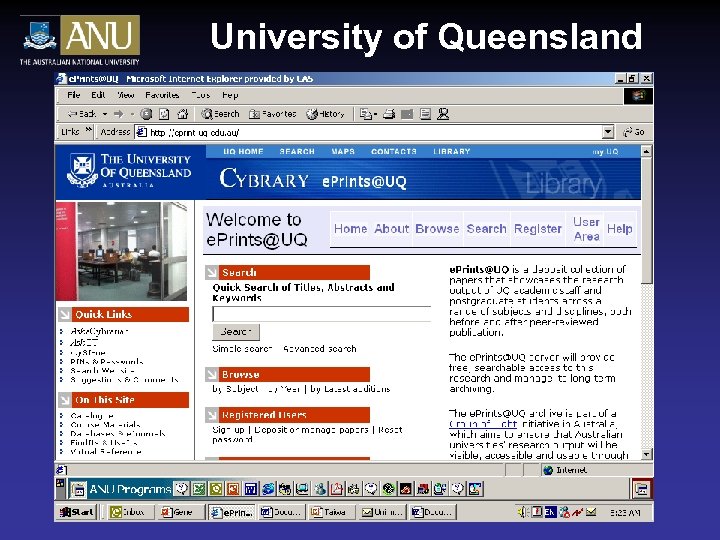Click the my UQ link
This screenshot has height=540, width=720.
click(x=605, y=152)
